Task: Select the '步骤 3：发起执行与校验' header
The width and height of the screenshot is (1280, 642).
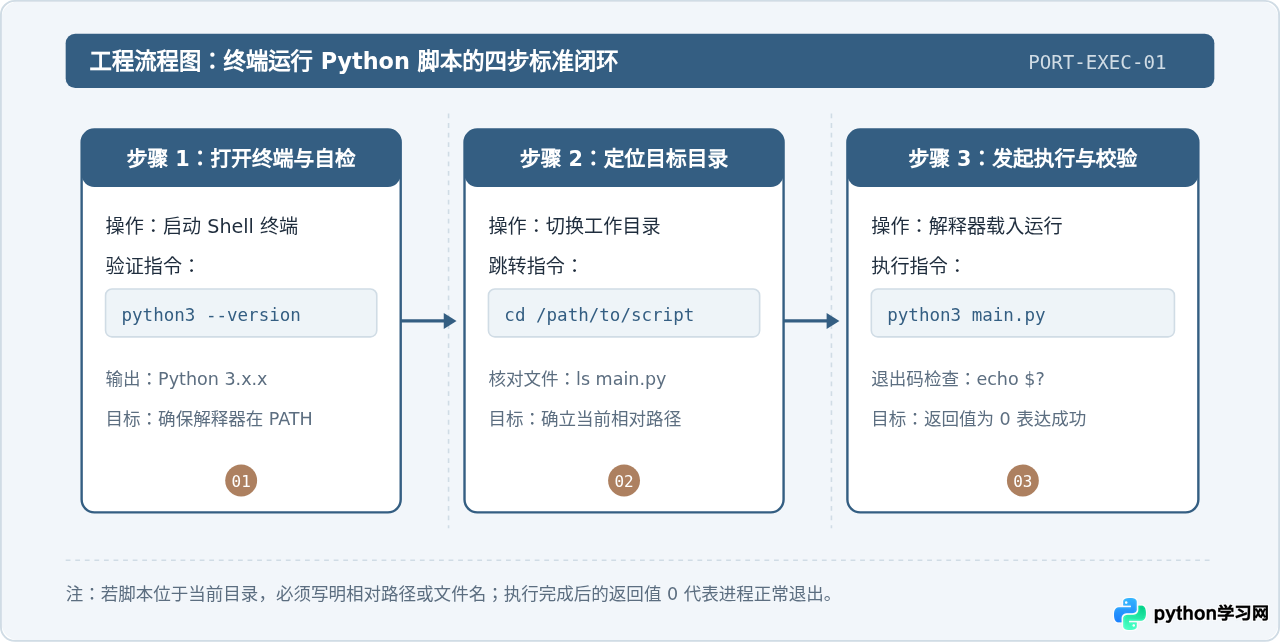Action: click(x=1022, y=158)
